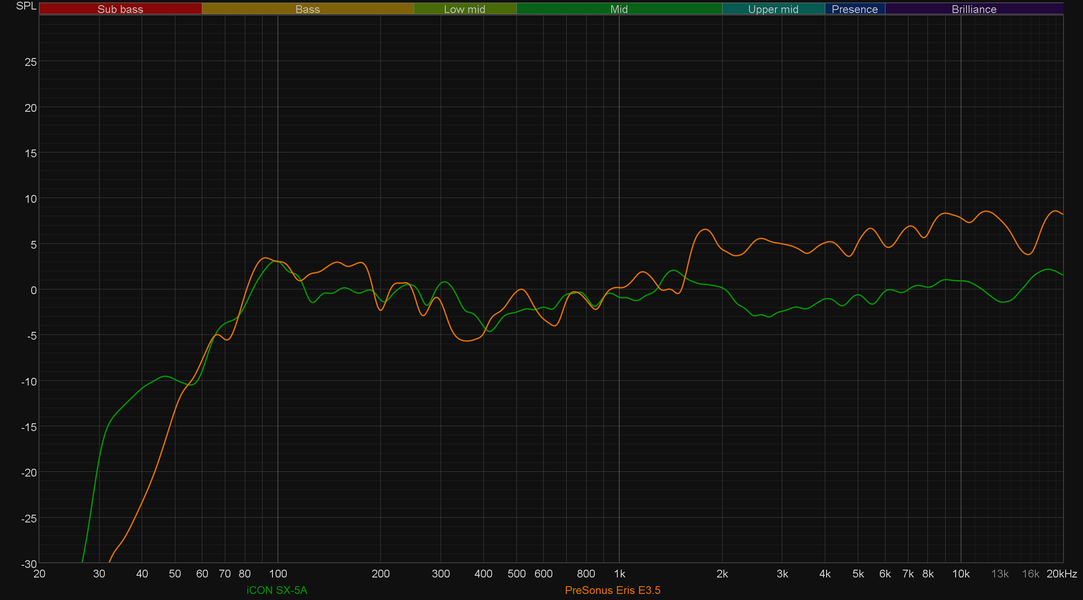The image size is (1083, 600).
Task: Click the Brilliance band header
Action: tap(974, 9)
